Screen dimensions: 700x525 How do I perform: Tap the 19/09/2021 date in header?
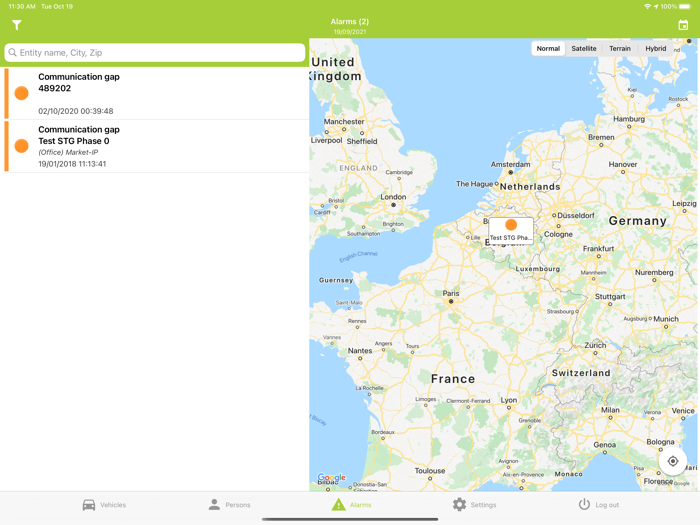(x=350, y=32)
